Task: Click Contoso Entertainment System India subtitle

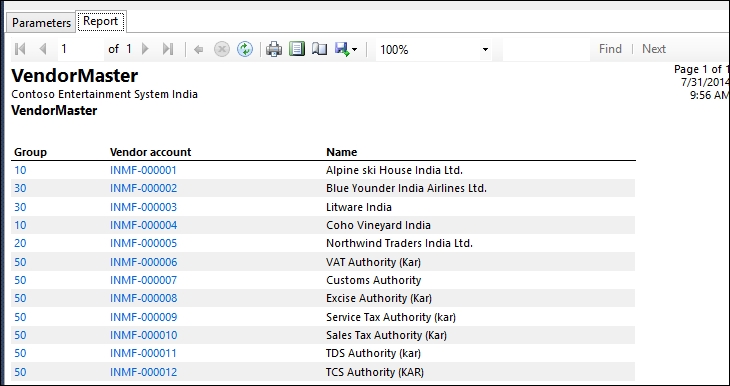Action: click(x=105, y=94)
